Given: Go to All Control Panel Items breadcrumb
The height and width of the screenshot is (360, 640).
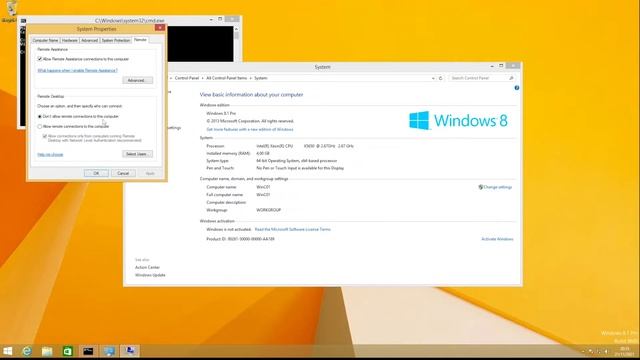Looking at the screenshot, I should coord(227,78).
